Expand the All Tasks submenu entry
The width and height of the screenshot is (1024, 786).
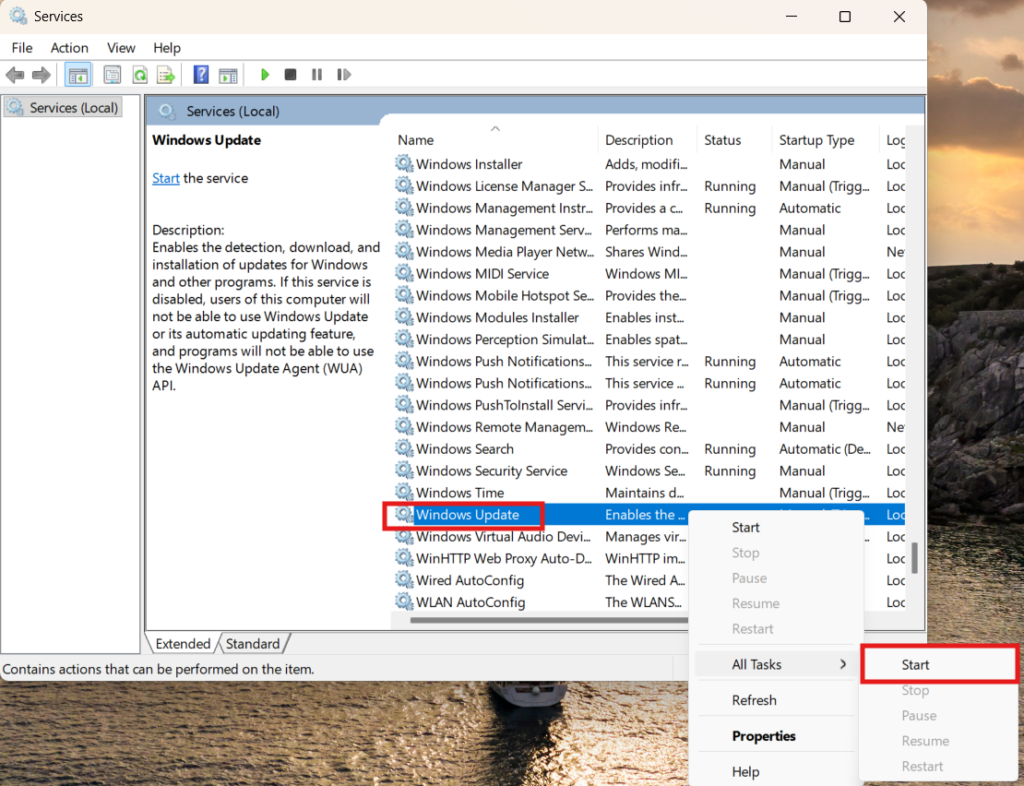point(776,665)
